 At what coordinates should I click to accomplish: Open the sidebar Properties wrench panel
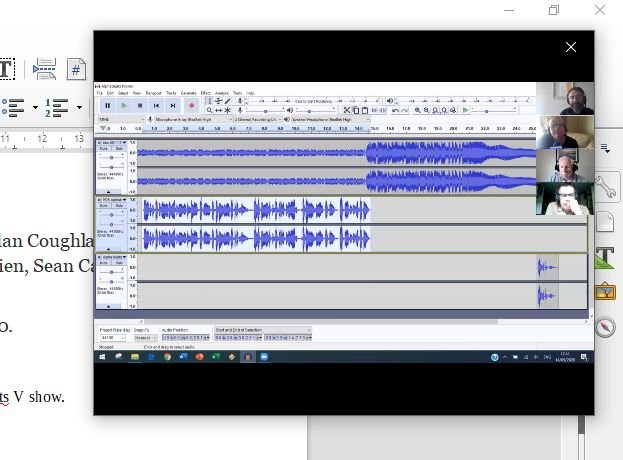(607, 186)
